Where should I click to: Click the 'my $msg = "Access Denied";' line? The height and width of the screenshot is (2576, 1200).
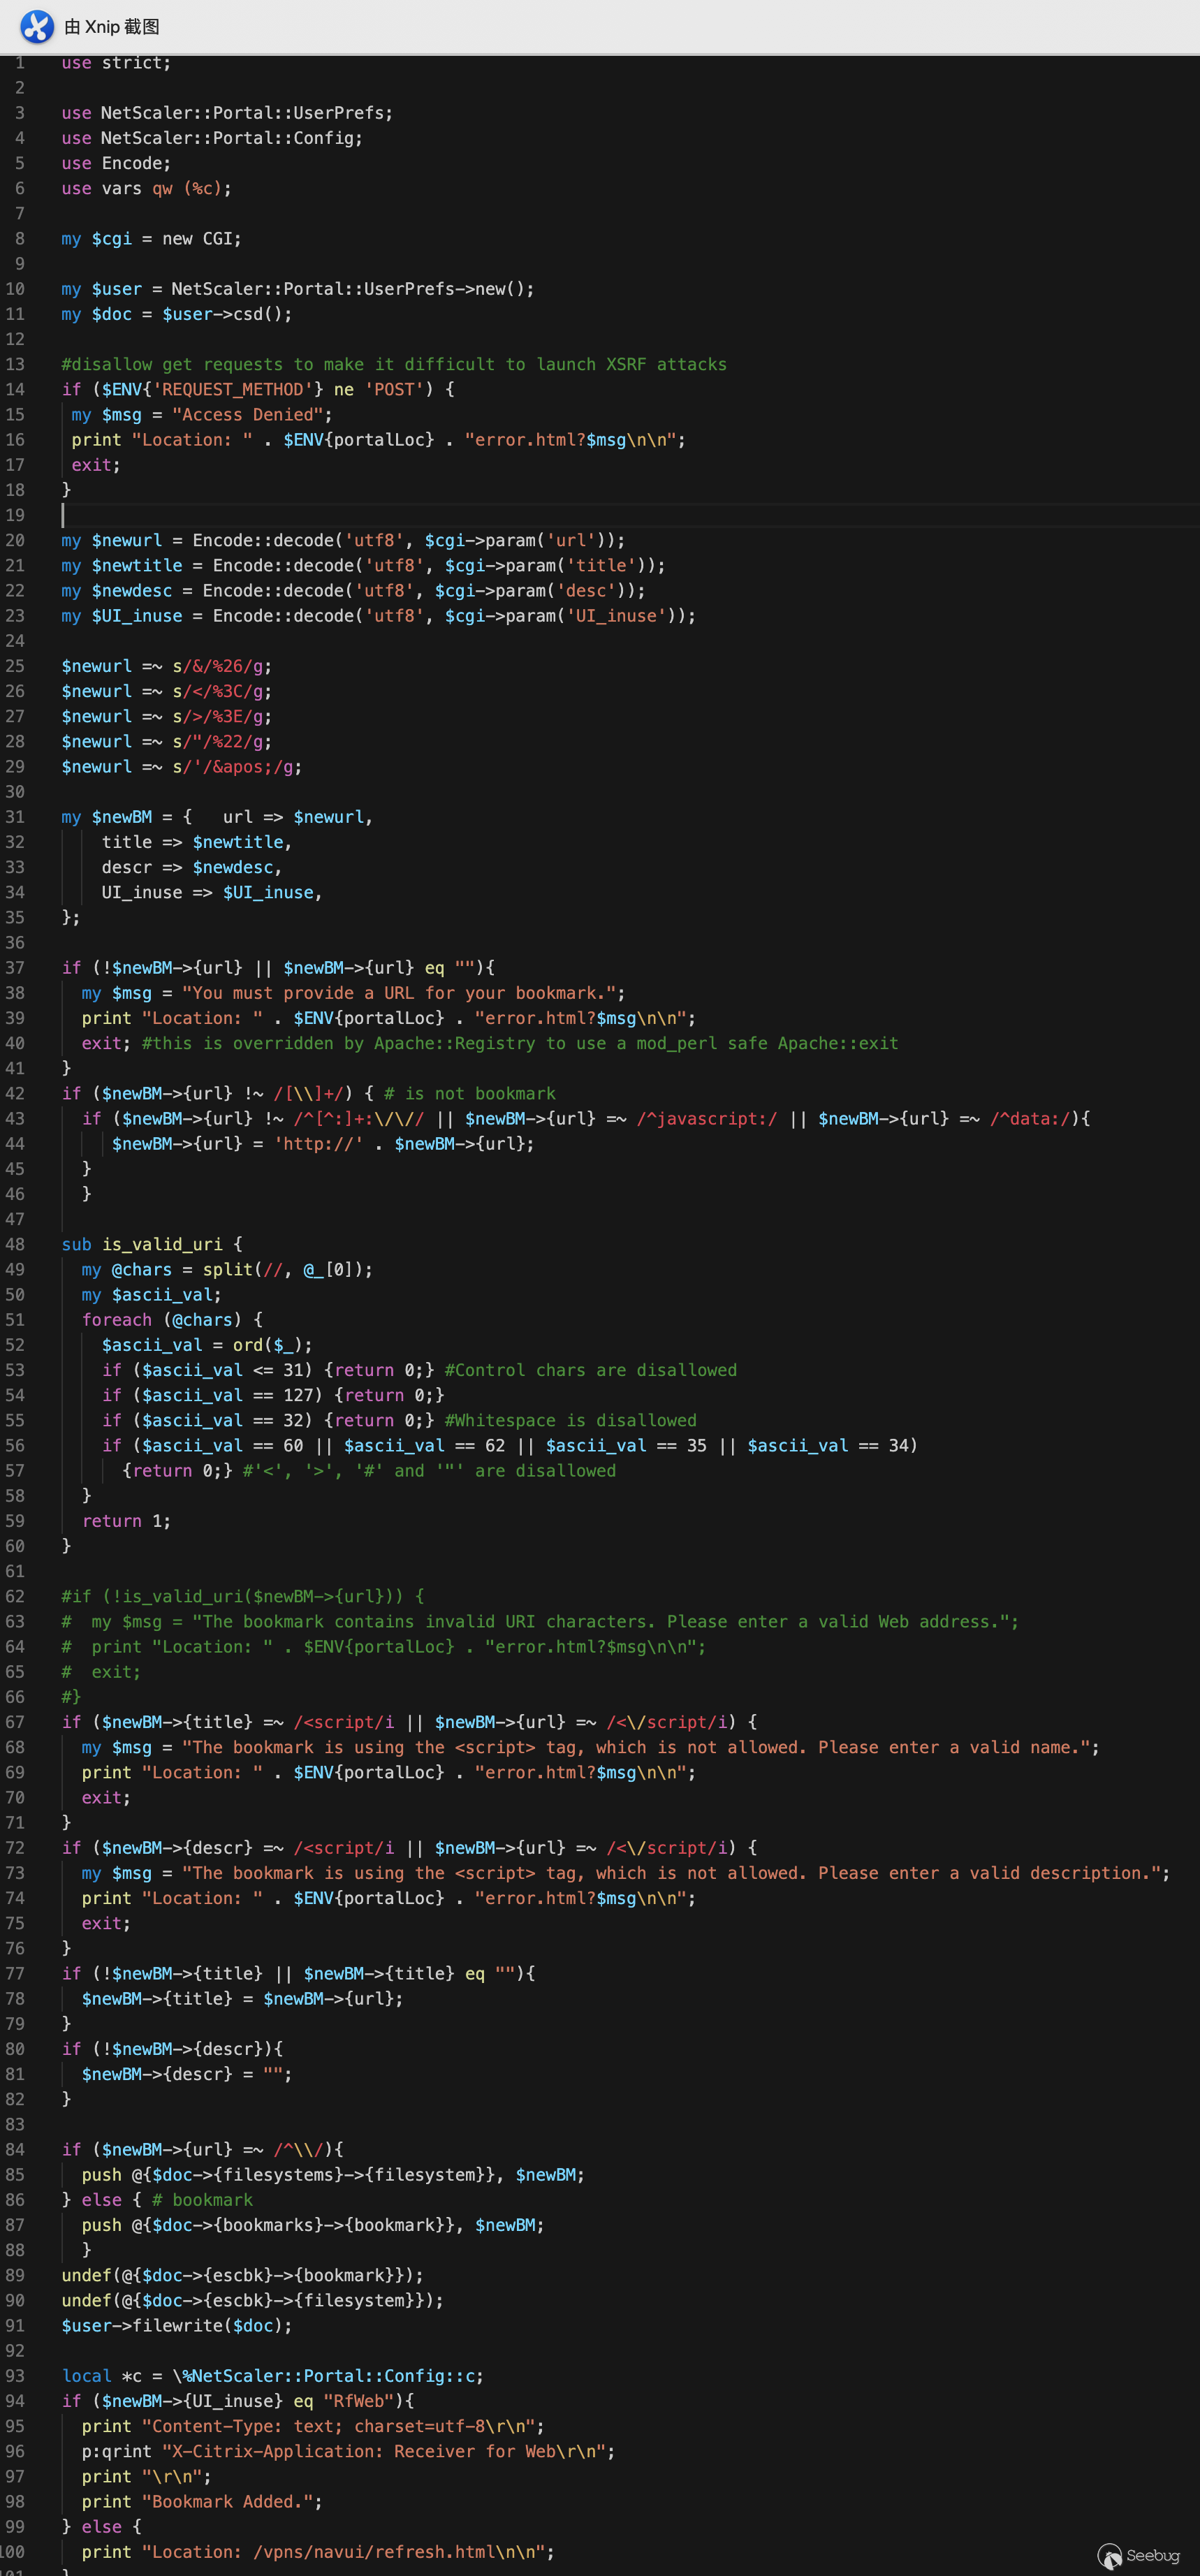tap(202, 414)
